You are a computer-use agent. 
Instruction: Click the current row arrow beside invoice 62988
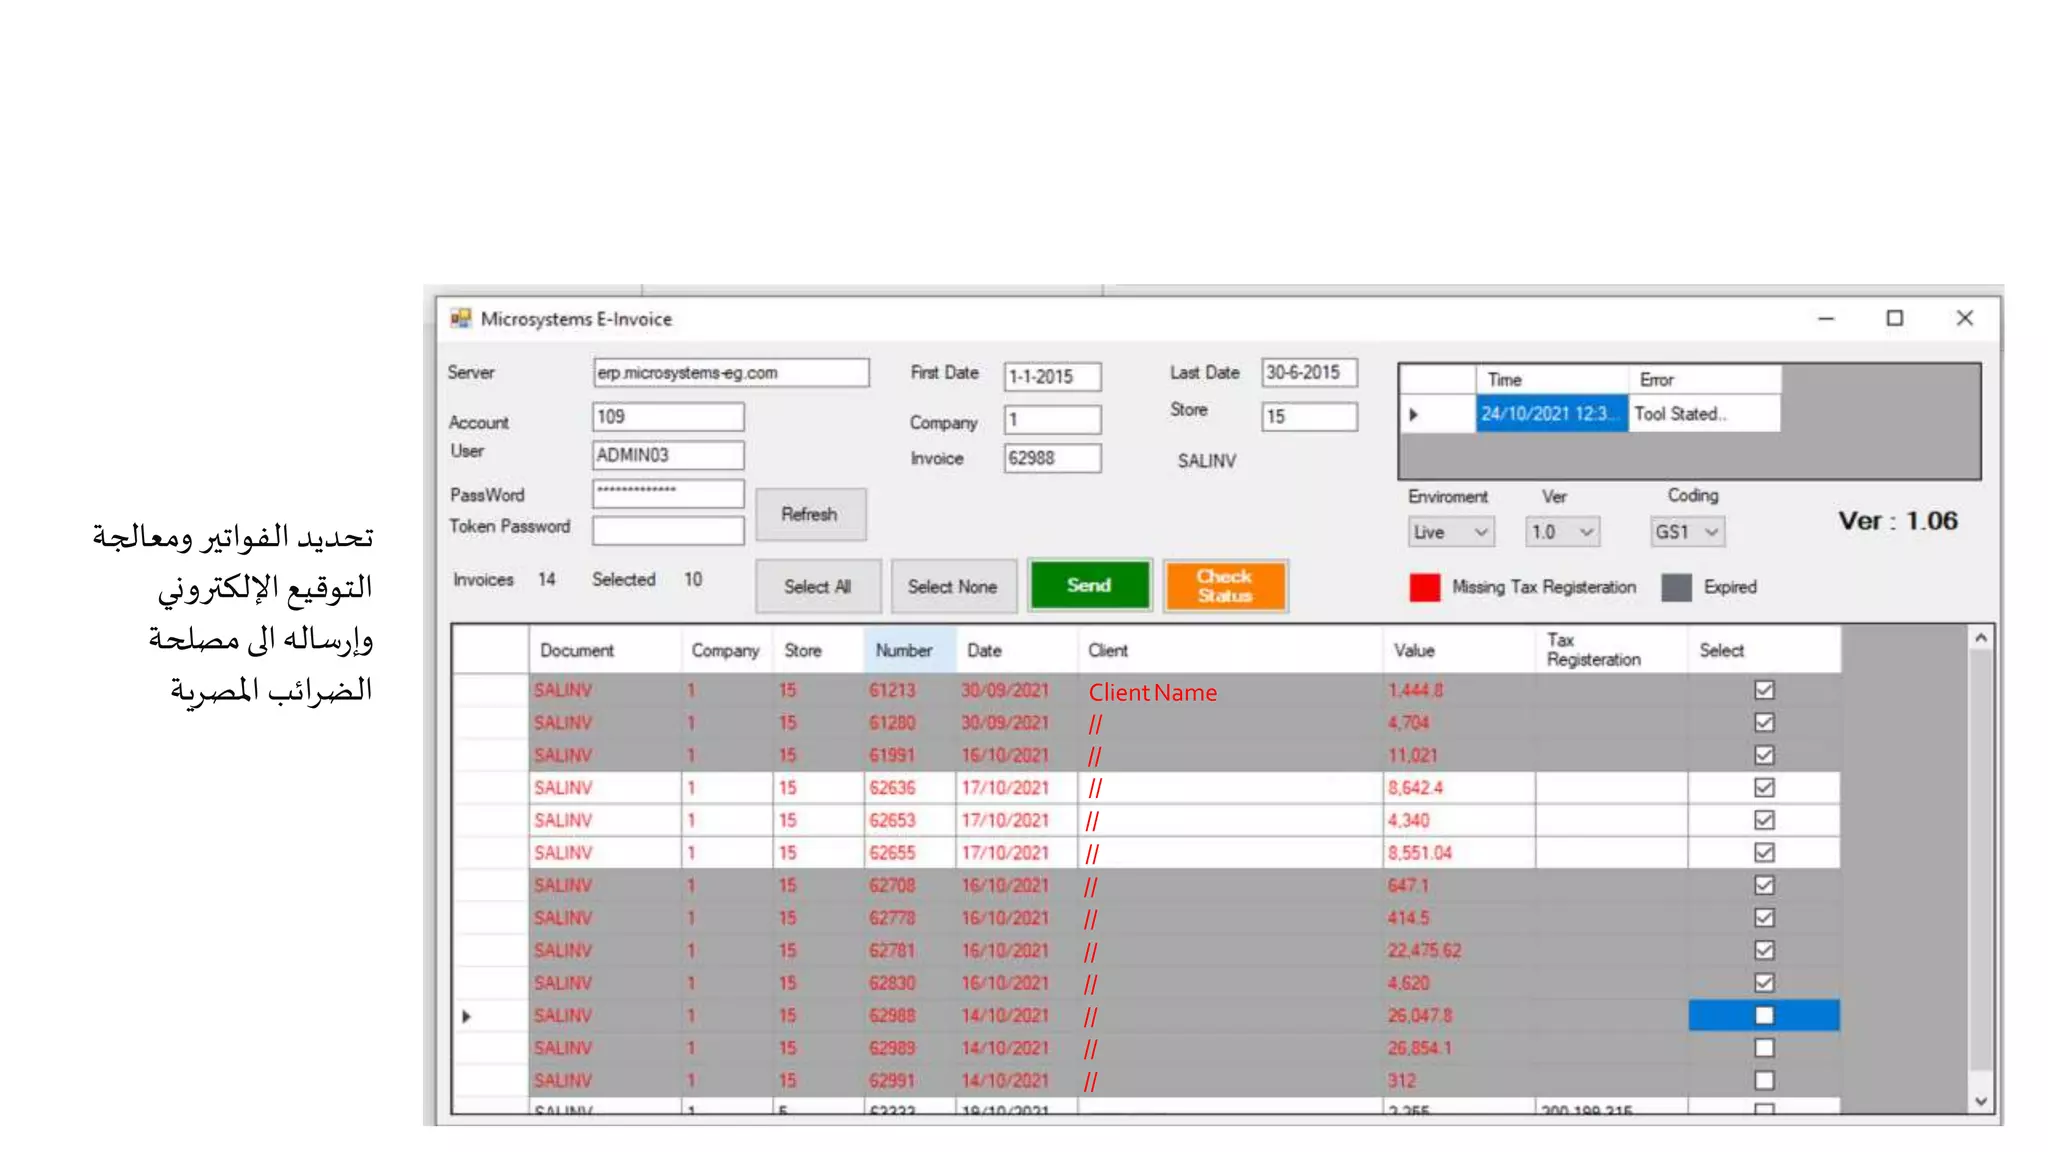(466, 1016)
